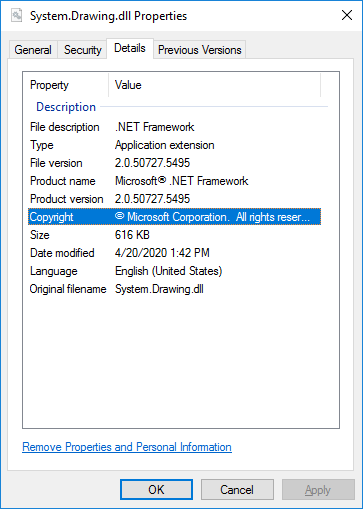This screenshot has width=363, height=509.
Task: Click the Description group heading
Action: tap(66, 107)
